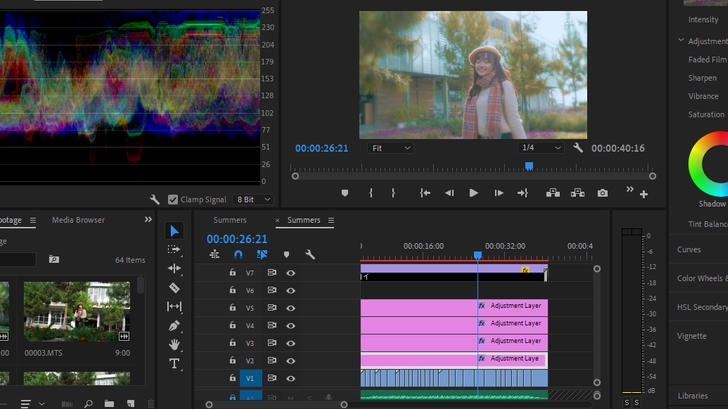Toggle lock on track V3
Viewport: 728px width, 409px height.
point(233,343)
